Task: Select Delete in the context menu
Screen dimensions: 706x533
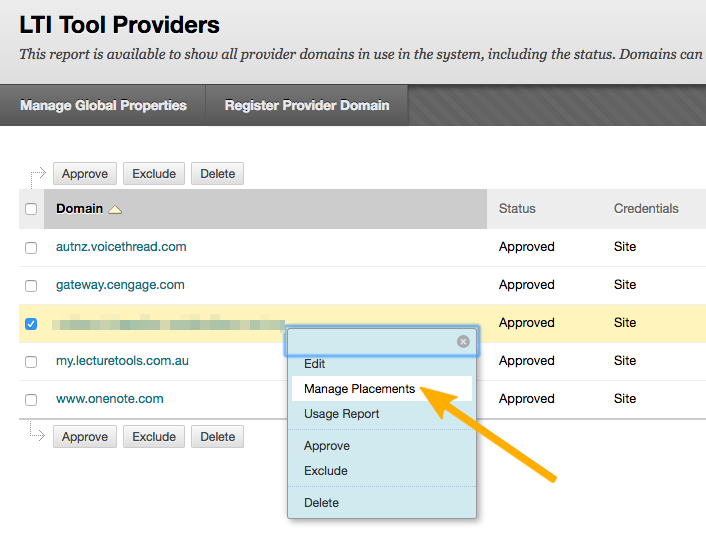Action: tap(322, 503)
